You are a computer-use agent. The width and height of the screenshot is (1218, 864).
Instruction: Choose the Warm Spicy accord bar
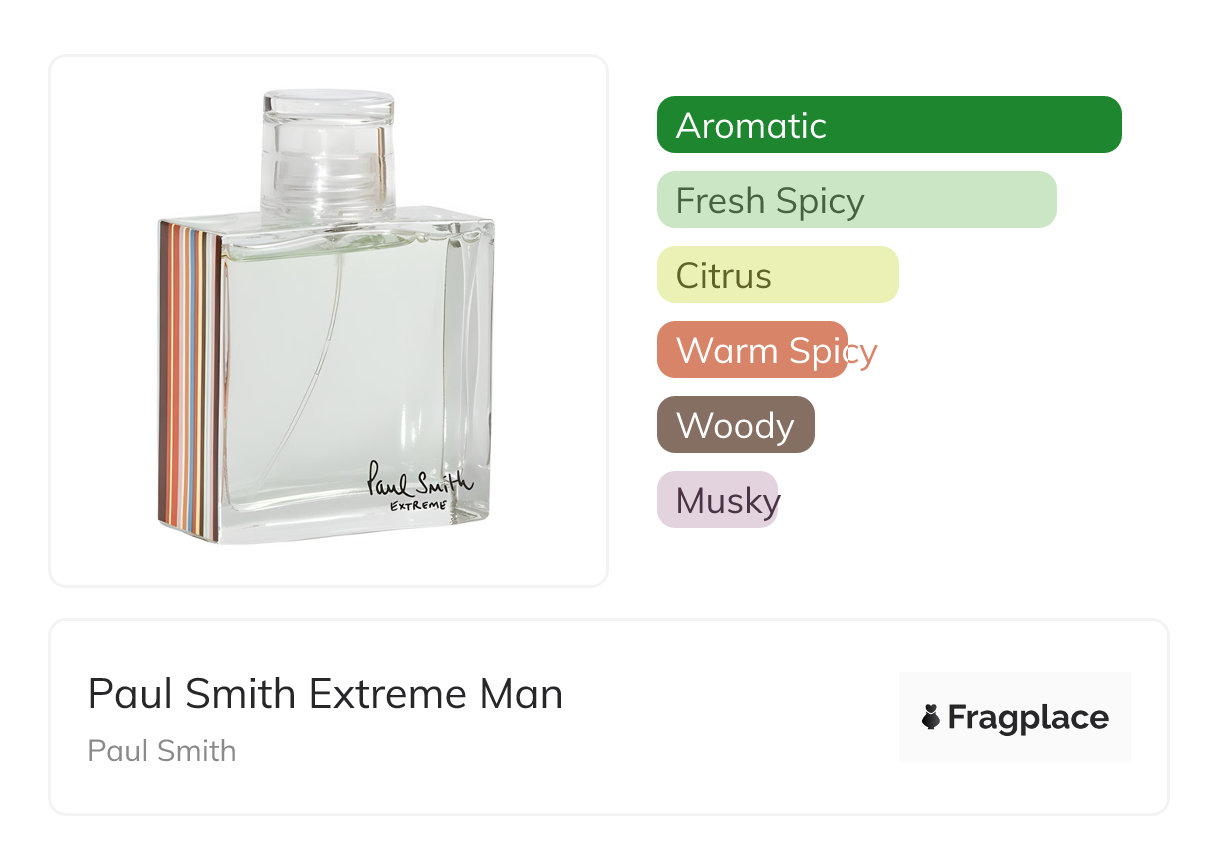click(x=752, y=350)
